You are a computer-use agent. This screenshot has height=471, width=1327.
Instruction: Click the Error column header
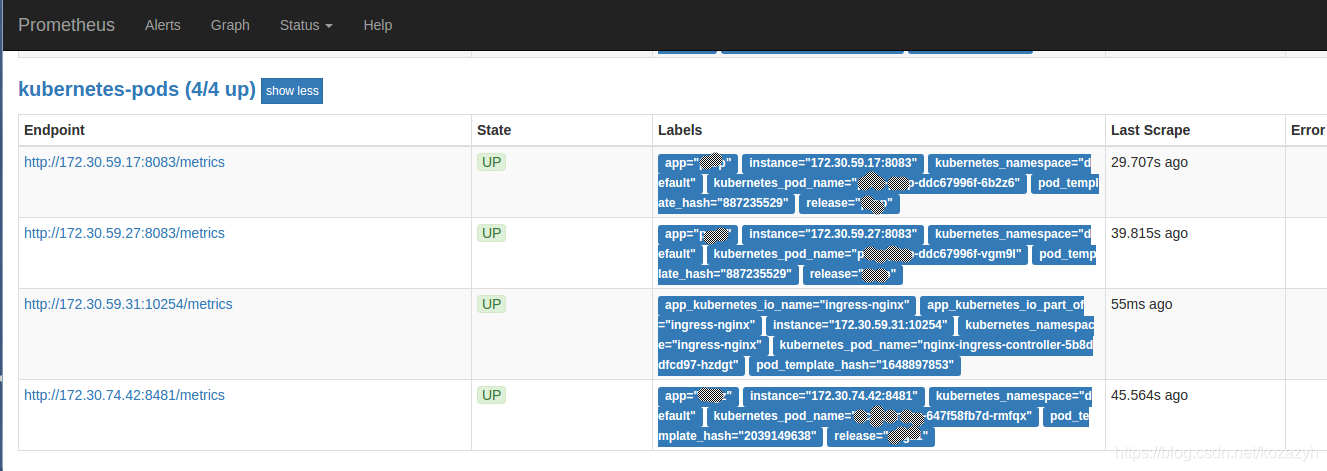[x=1308, y=130]
